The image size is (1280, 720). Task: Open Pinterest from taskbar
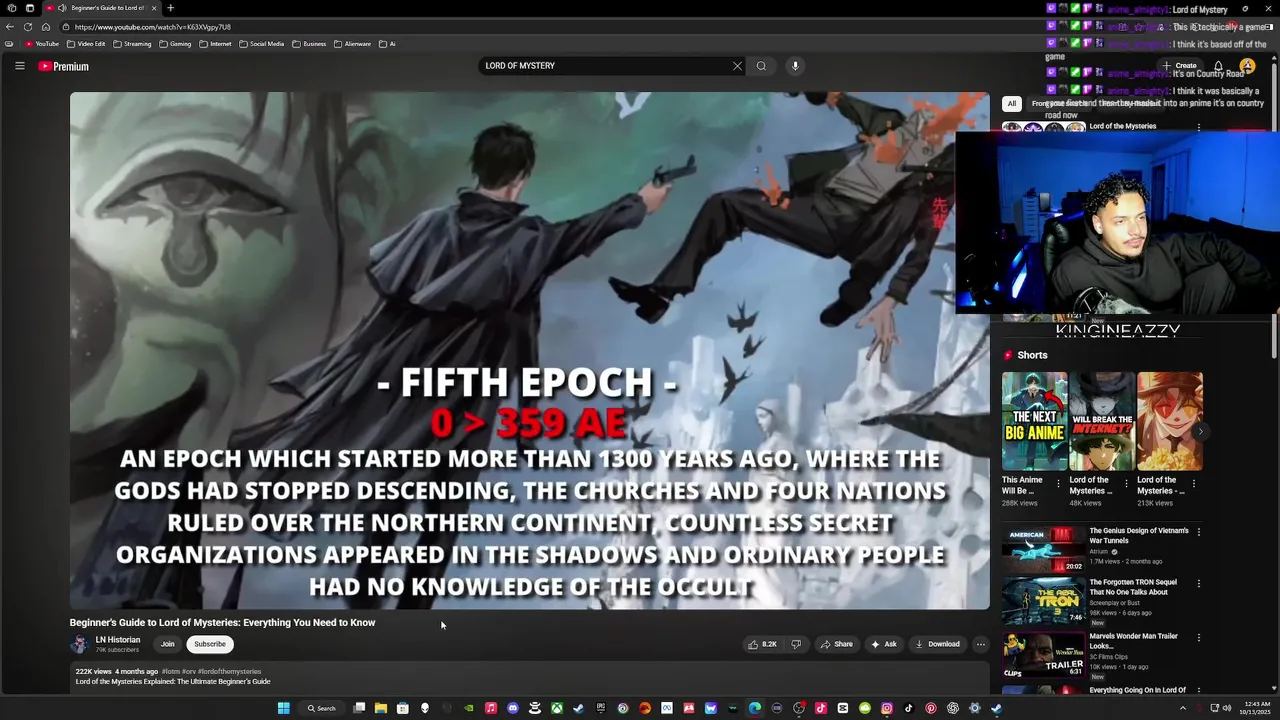pos(931,708)
